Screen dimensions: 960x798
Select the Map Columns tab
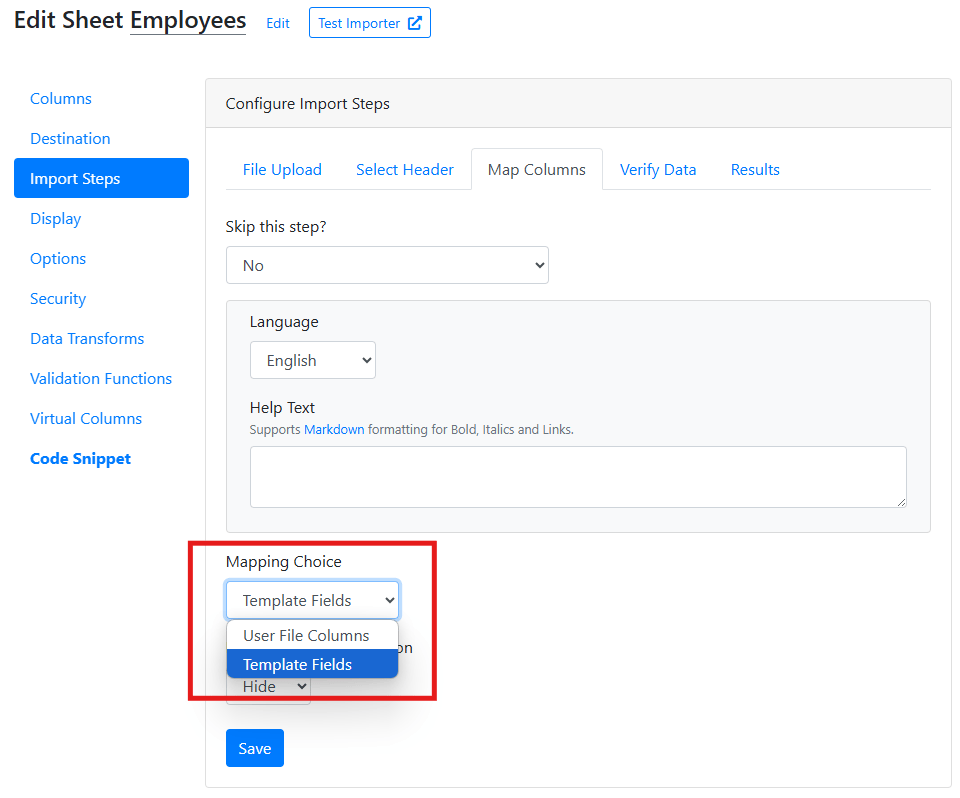coord(536,170)
